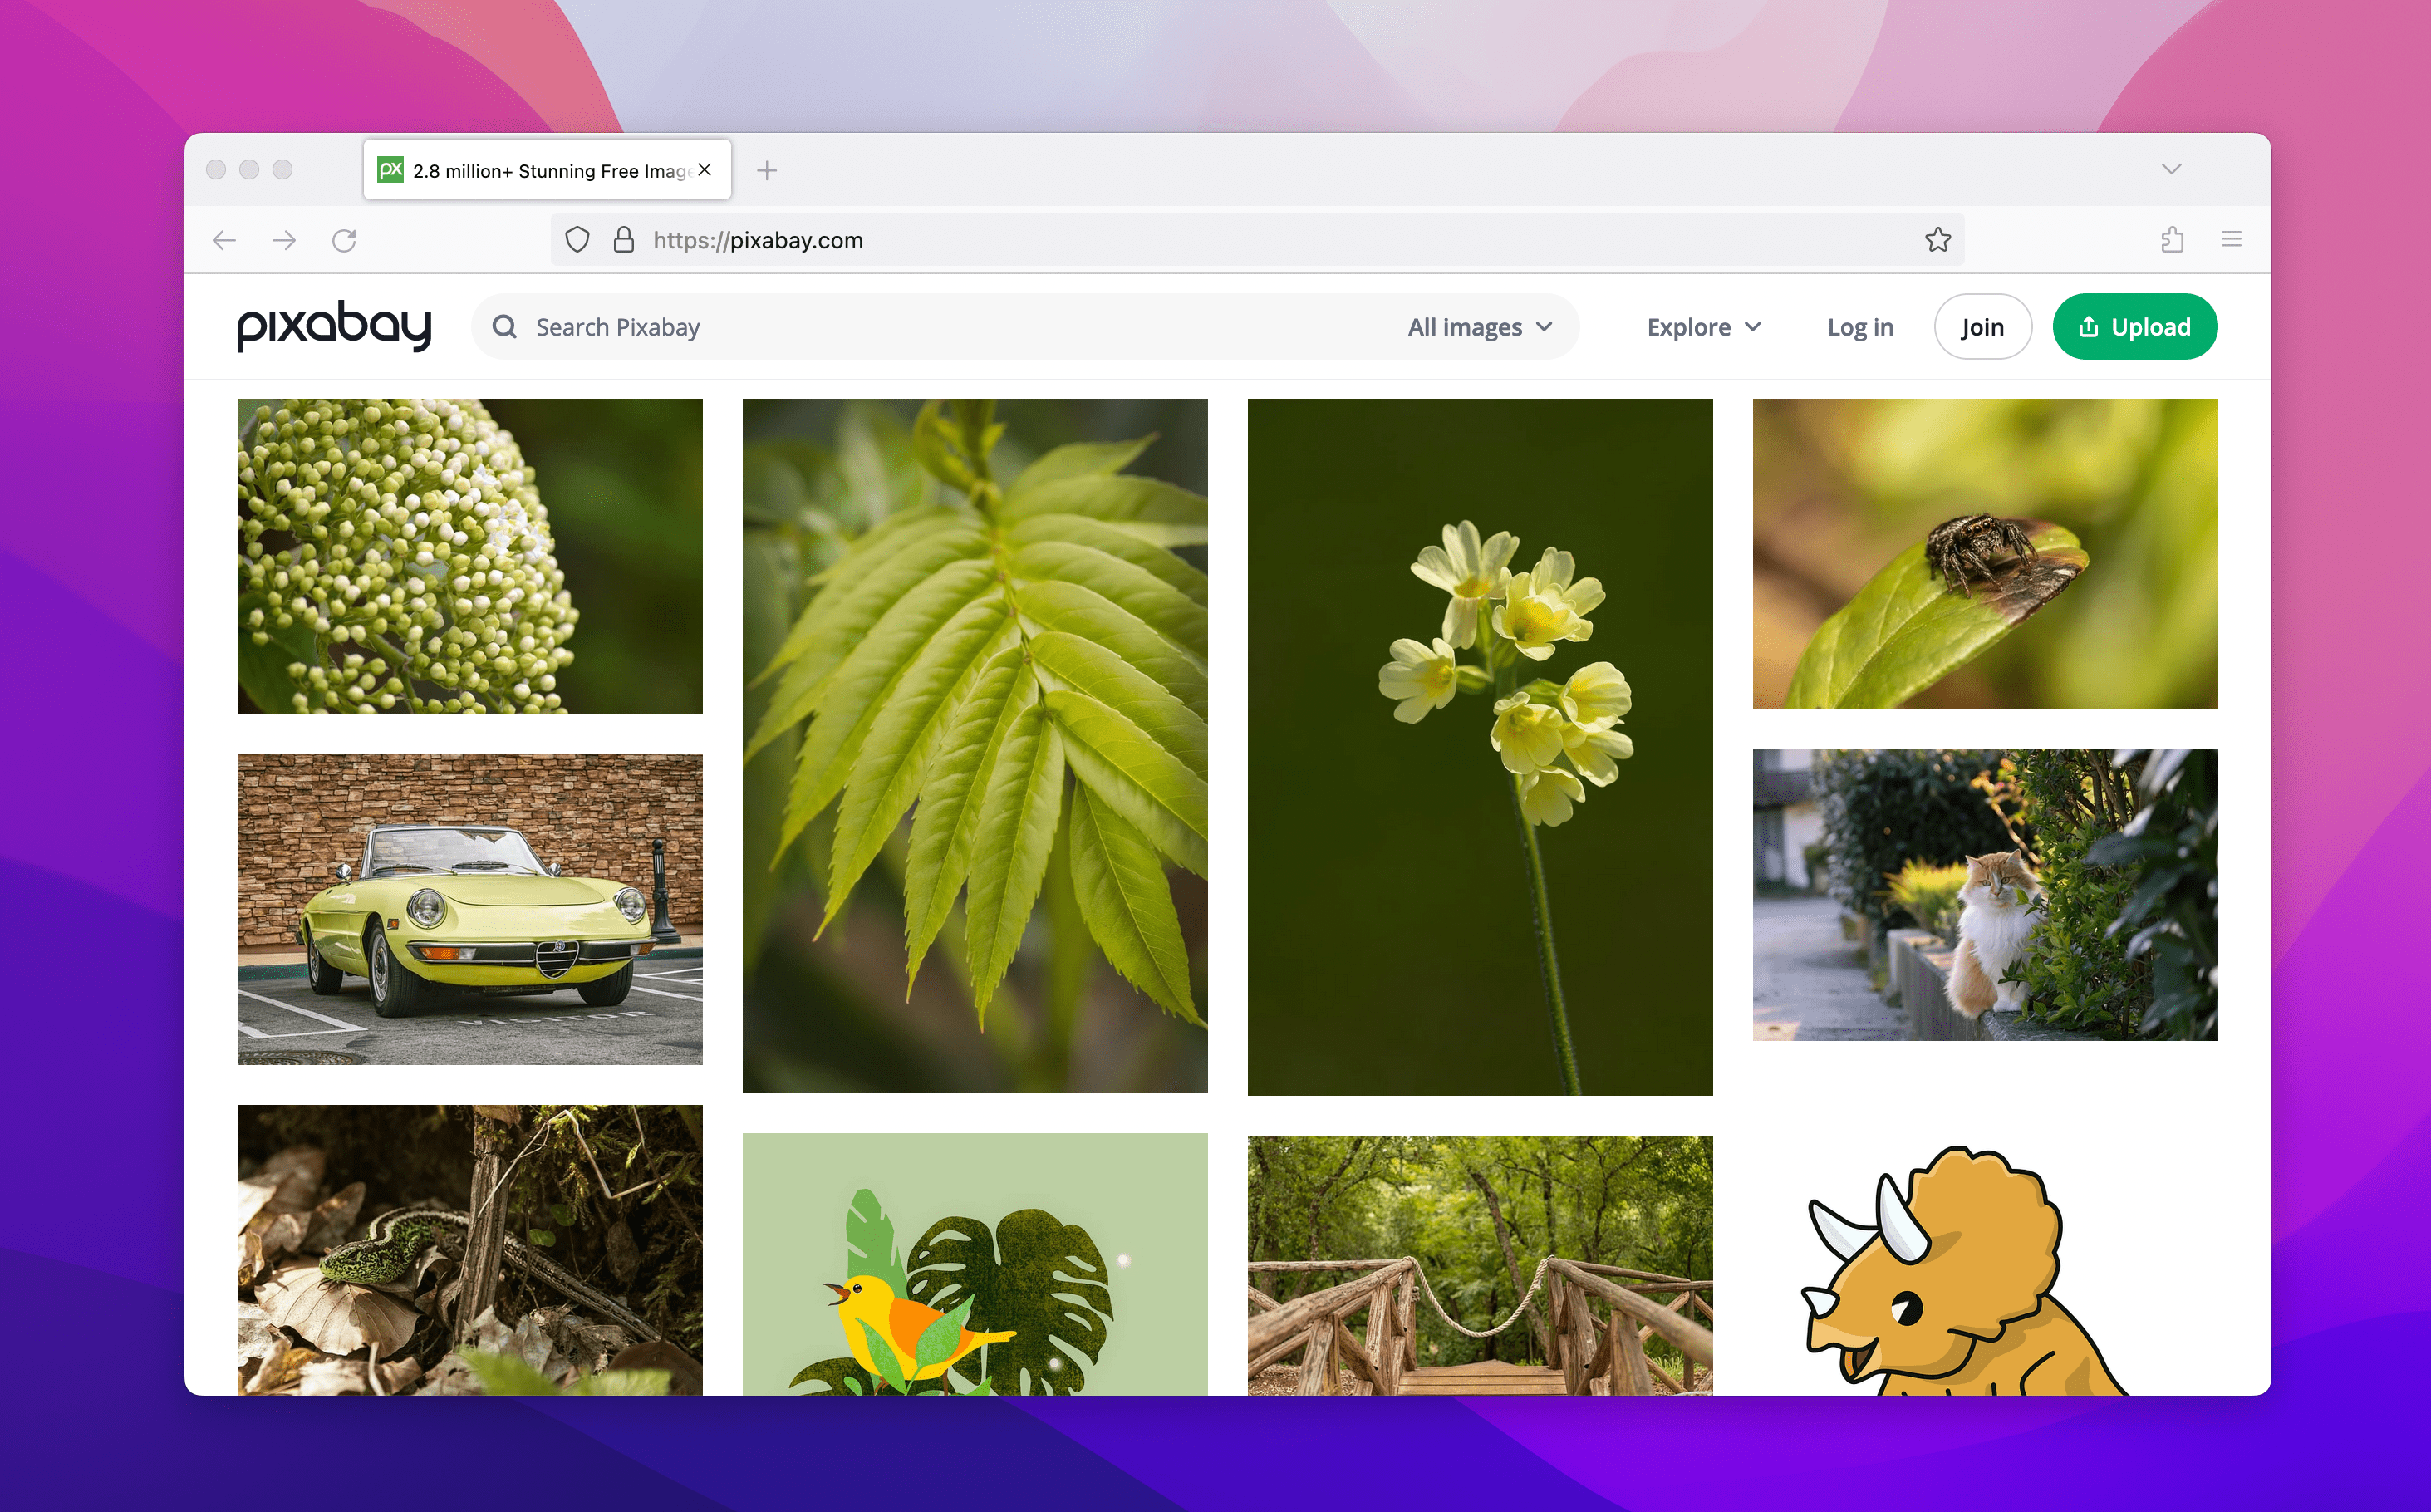Viewport: 2431px width, 1512px height.
Task: Open the tab overview chevron
Action: click(x=2171, y=169)
